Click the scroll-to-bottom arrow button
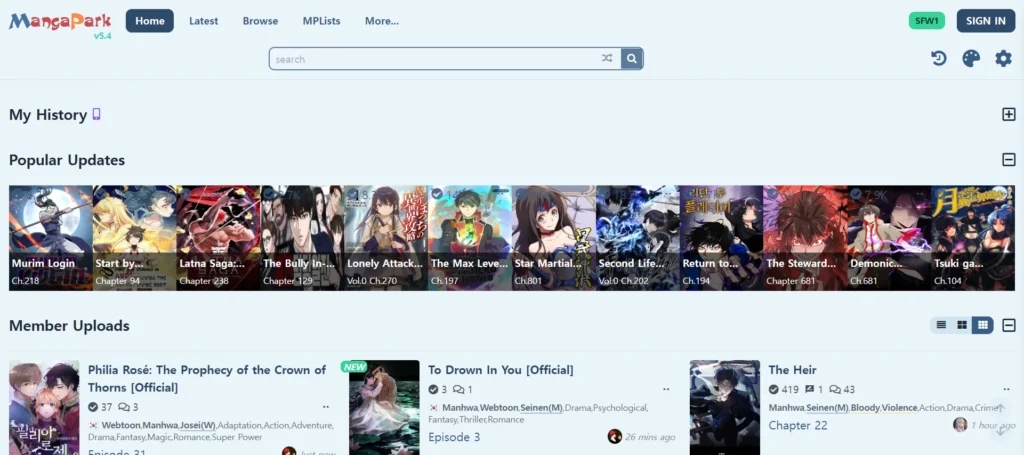Image resolution: width=1024 pixels, height=455 pixels. pos(1000,429)
